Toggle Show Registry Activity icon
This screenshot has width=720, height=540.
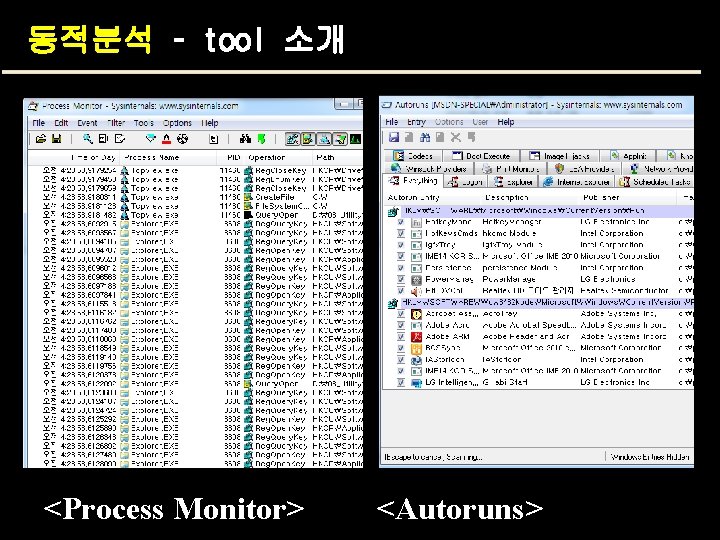coord(292,139)
